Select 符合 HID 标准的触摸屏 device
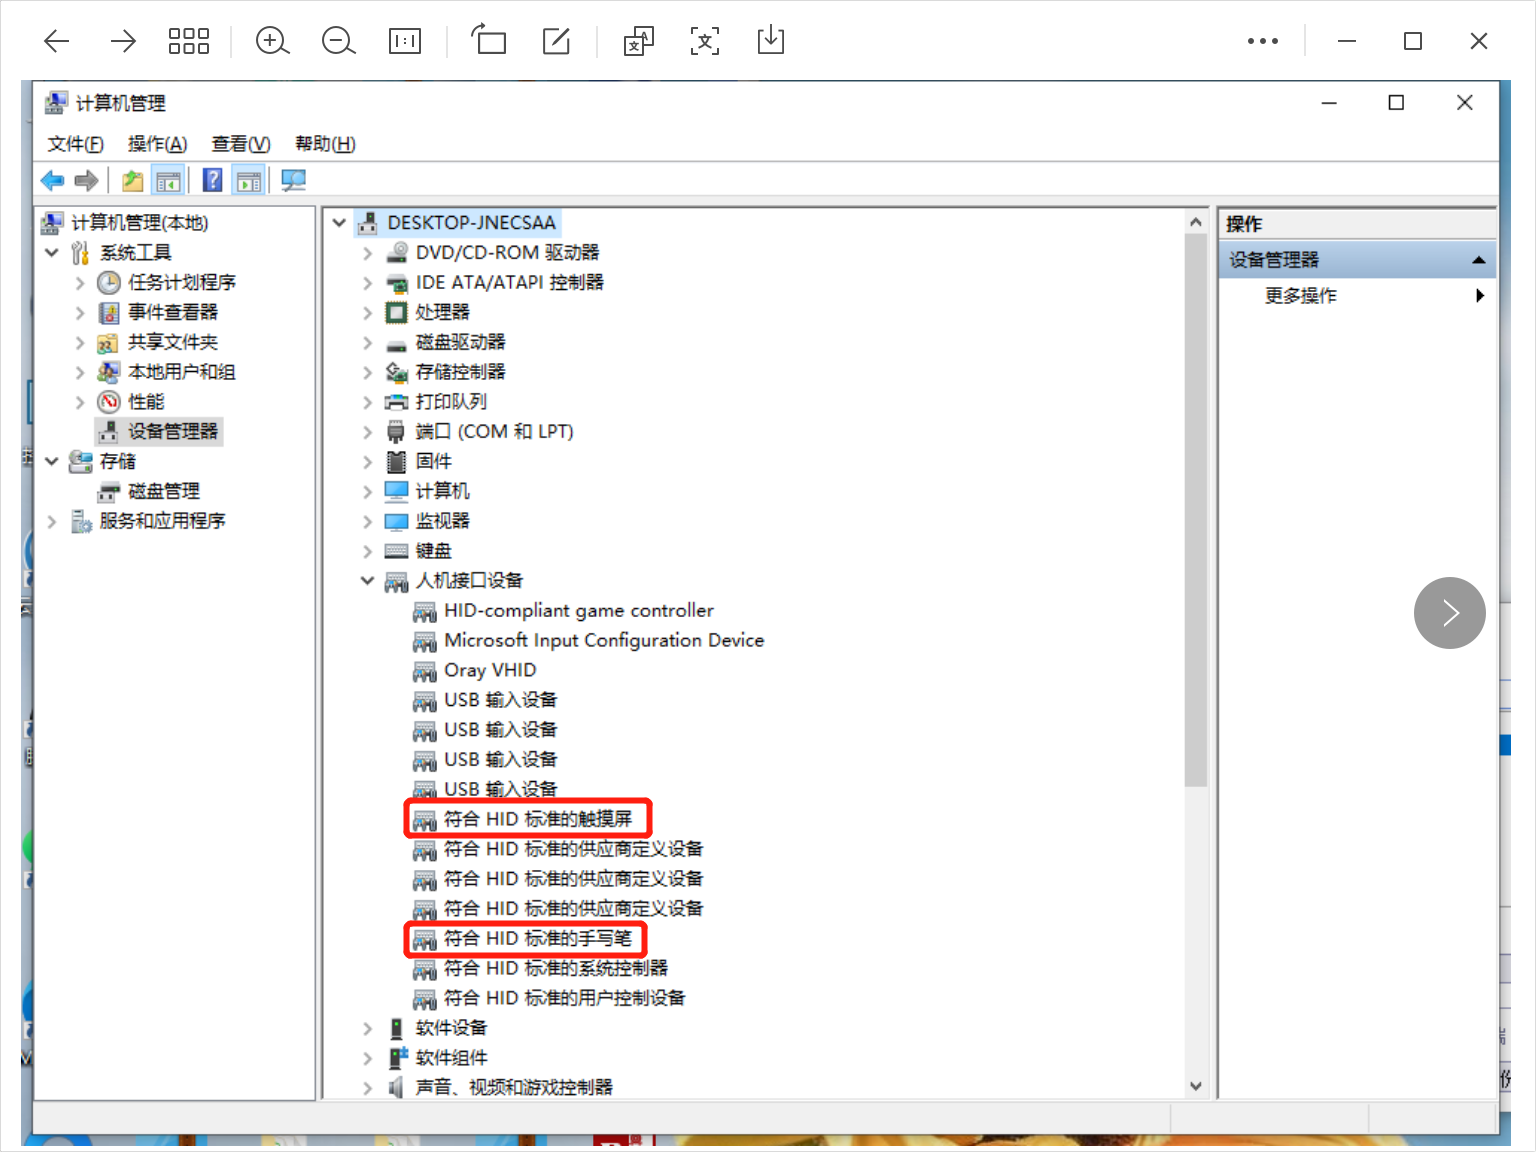 (537, 819)
